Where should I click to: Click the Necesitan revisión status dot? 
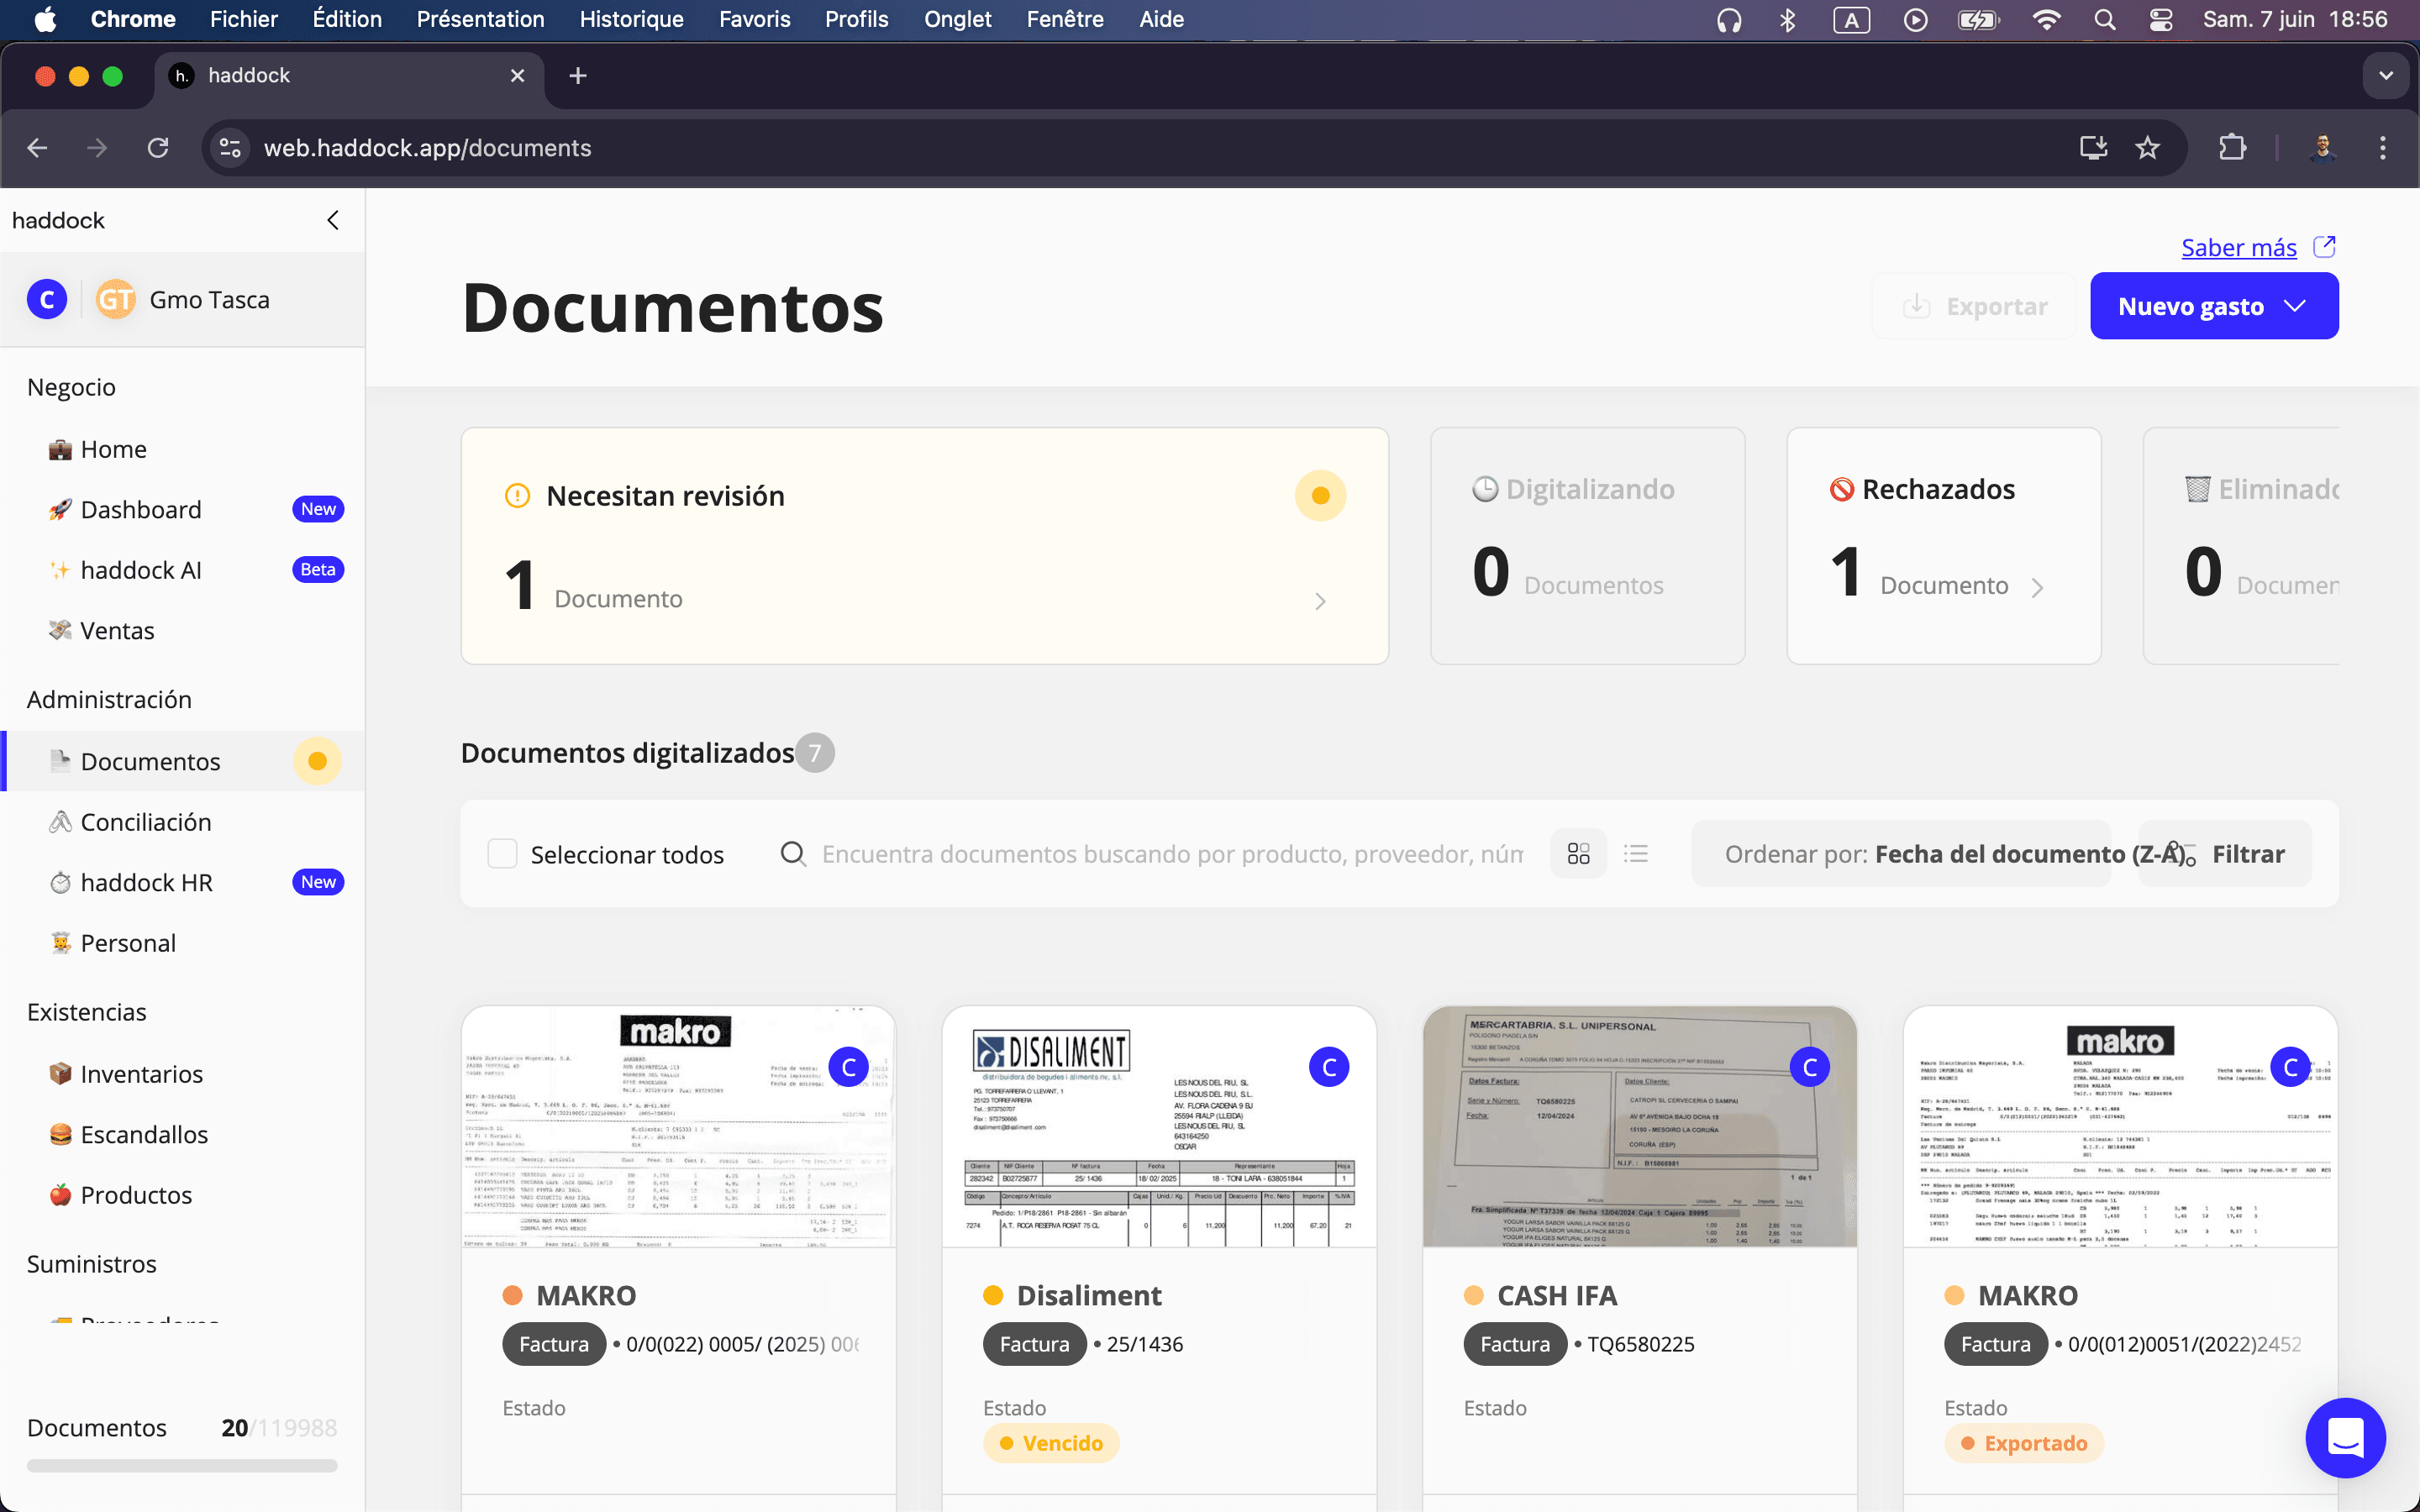pos(1320,495)
